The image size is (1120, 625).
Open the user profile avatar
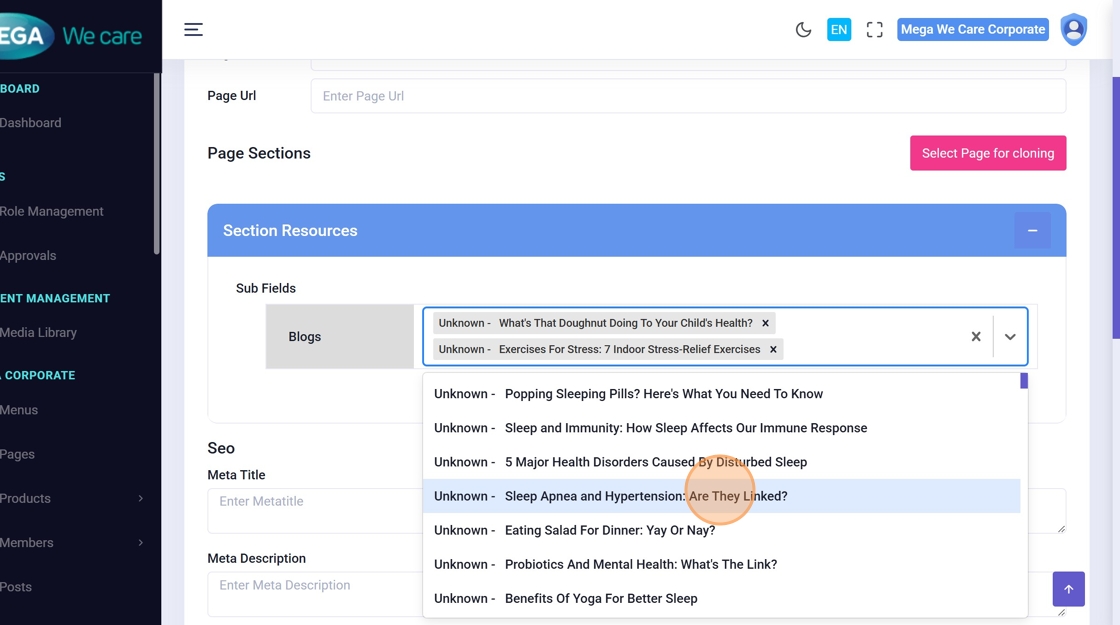click(x=1073, y=30)
